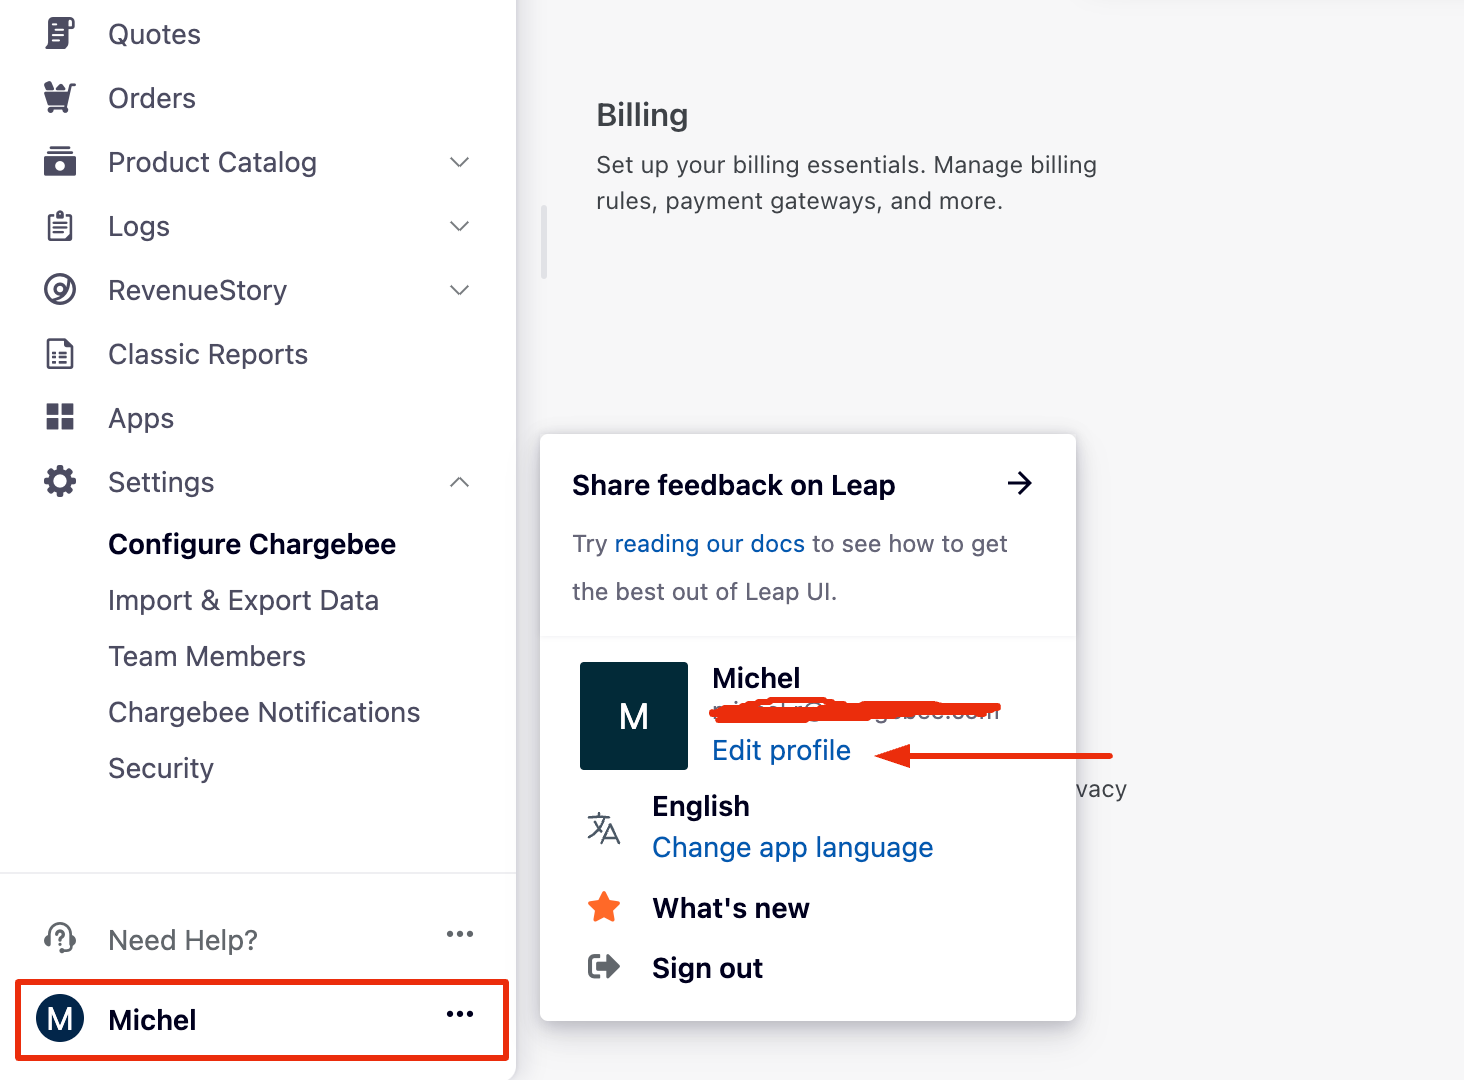
Task: Click the Edit profile link
Action: click(781, 750)
